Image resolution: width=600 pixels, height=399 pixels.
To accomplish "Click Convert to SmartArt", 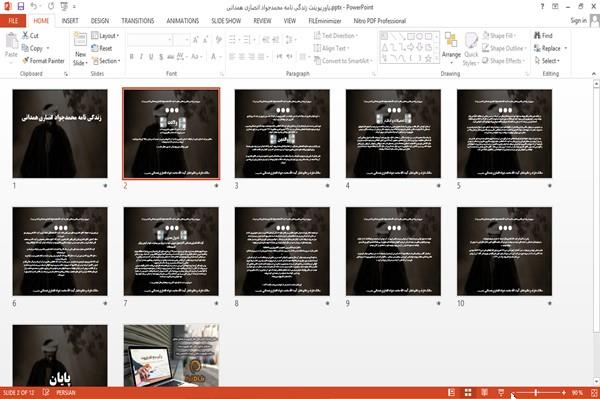I will tap(342, 60).
